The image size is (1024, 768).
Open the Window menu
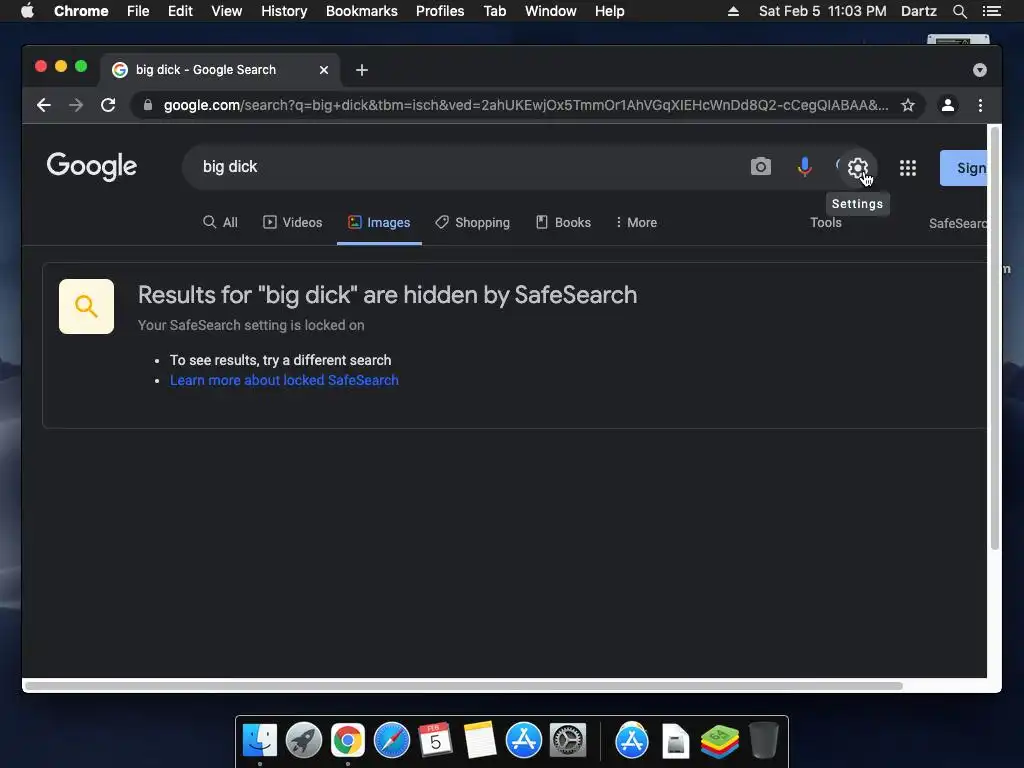point(551,11)
